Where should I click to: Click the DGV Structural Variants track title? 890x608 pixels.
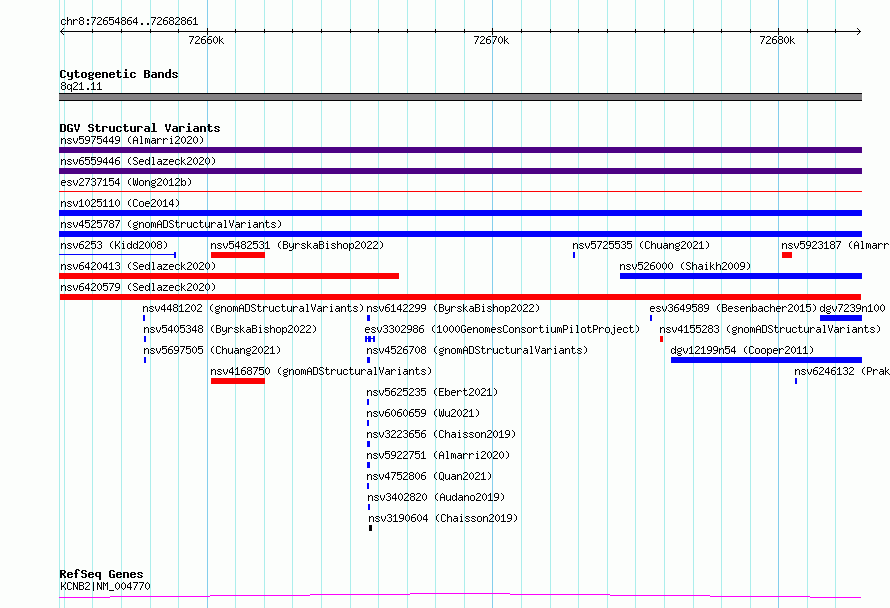click(x=140, y=128)
